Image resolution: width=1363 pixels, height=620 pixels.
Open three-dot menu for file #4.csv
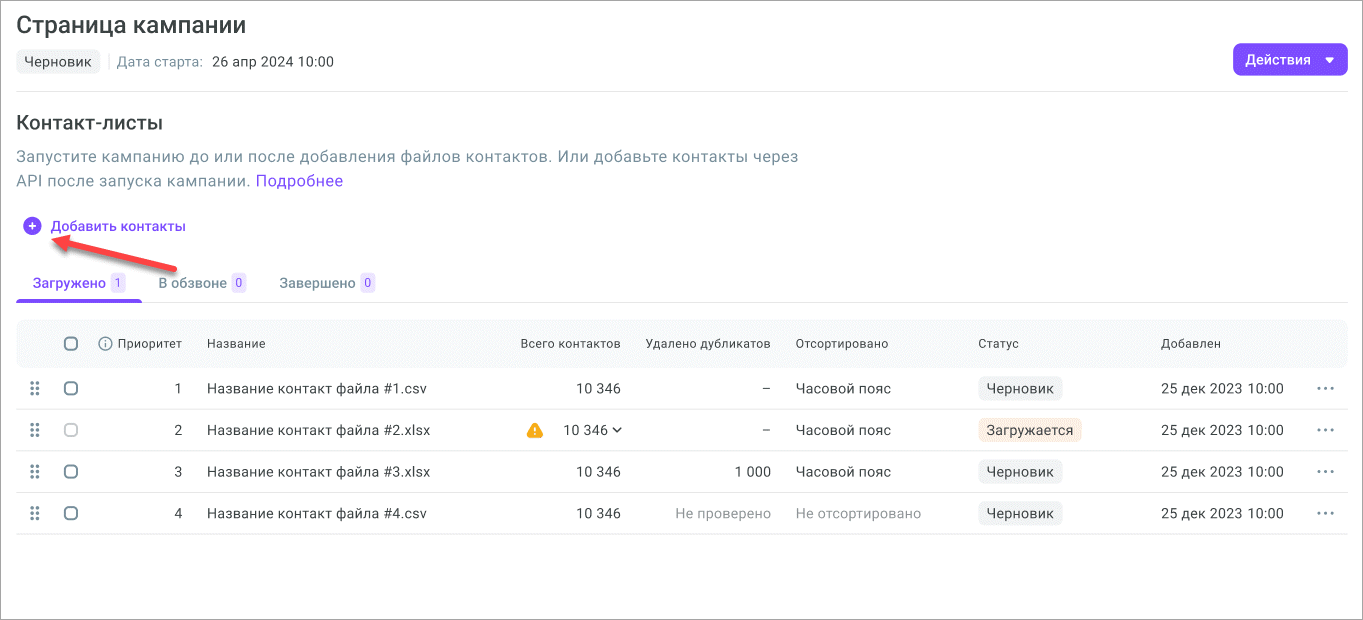[1326, 514]
